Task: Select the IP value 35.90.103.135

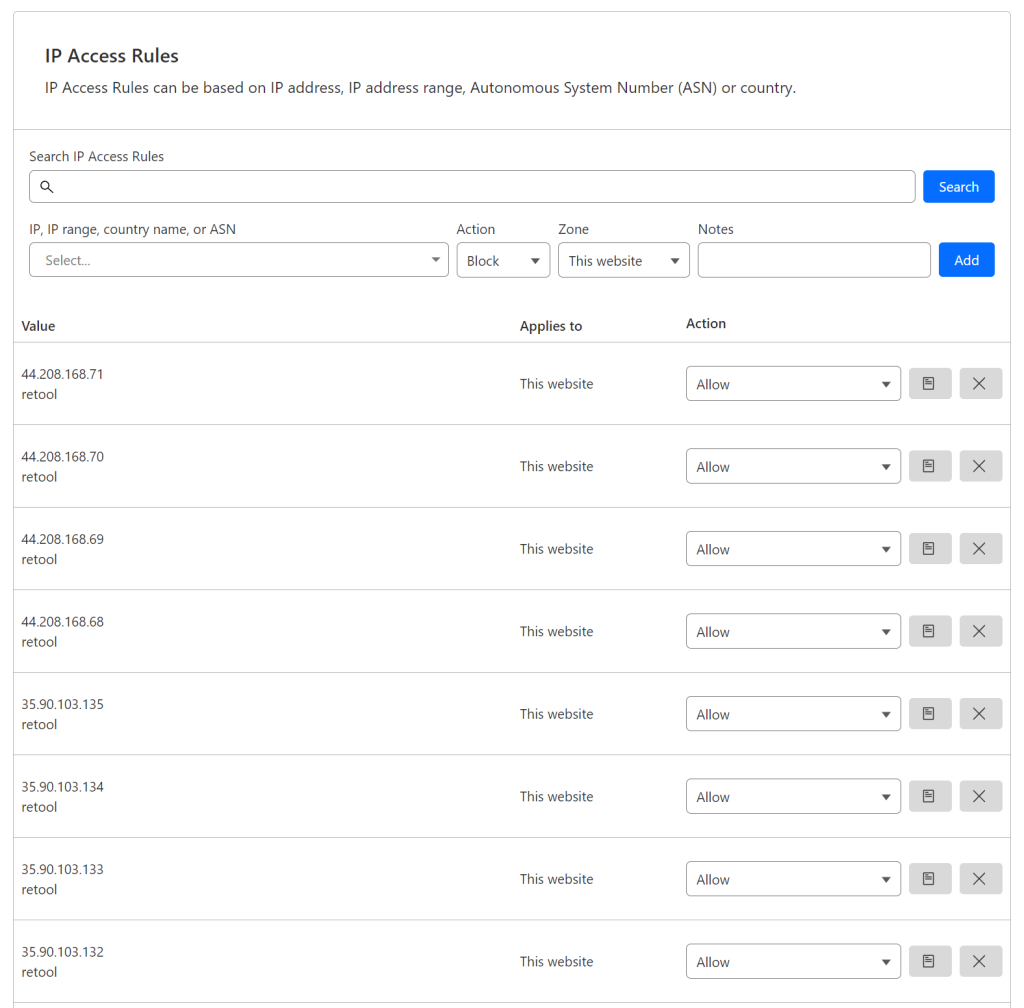Action: point(62,704)
